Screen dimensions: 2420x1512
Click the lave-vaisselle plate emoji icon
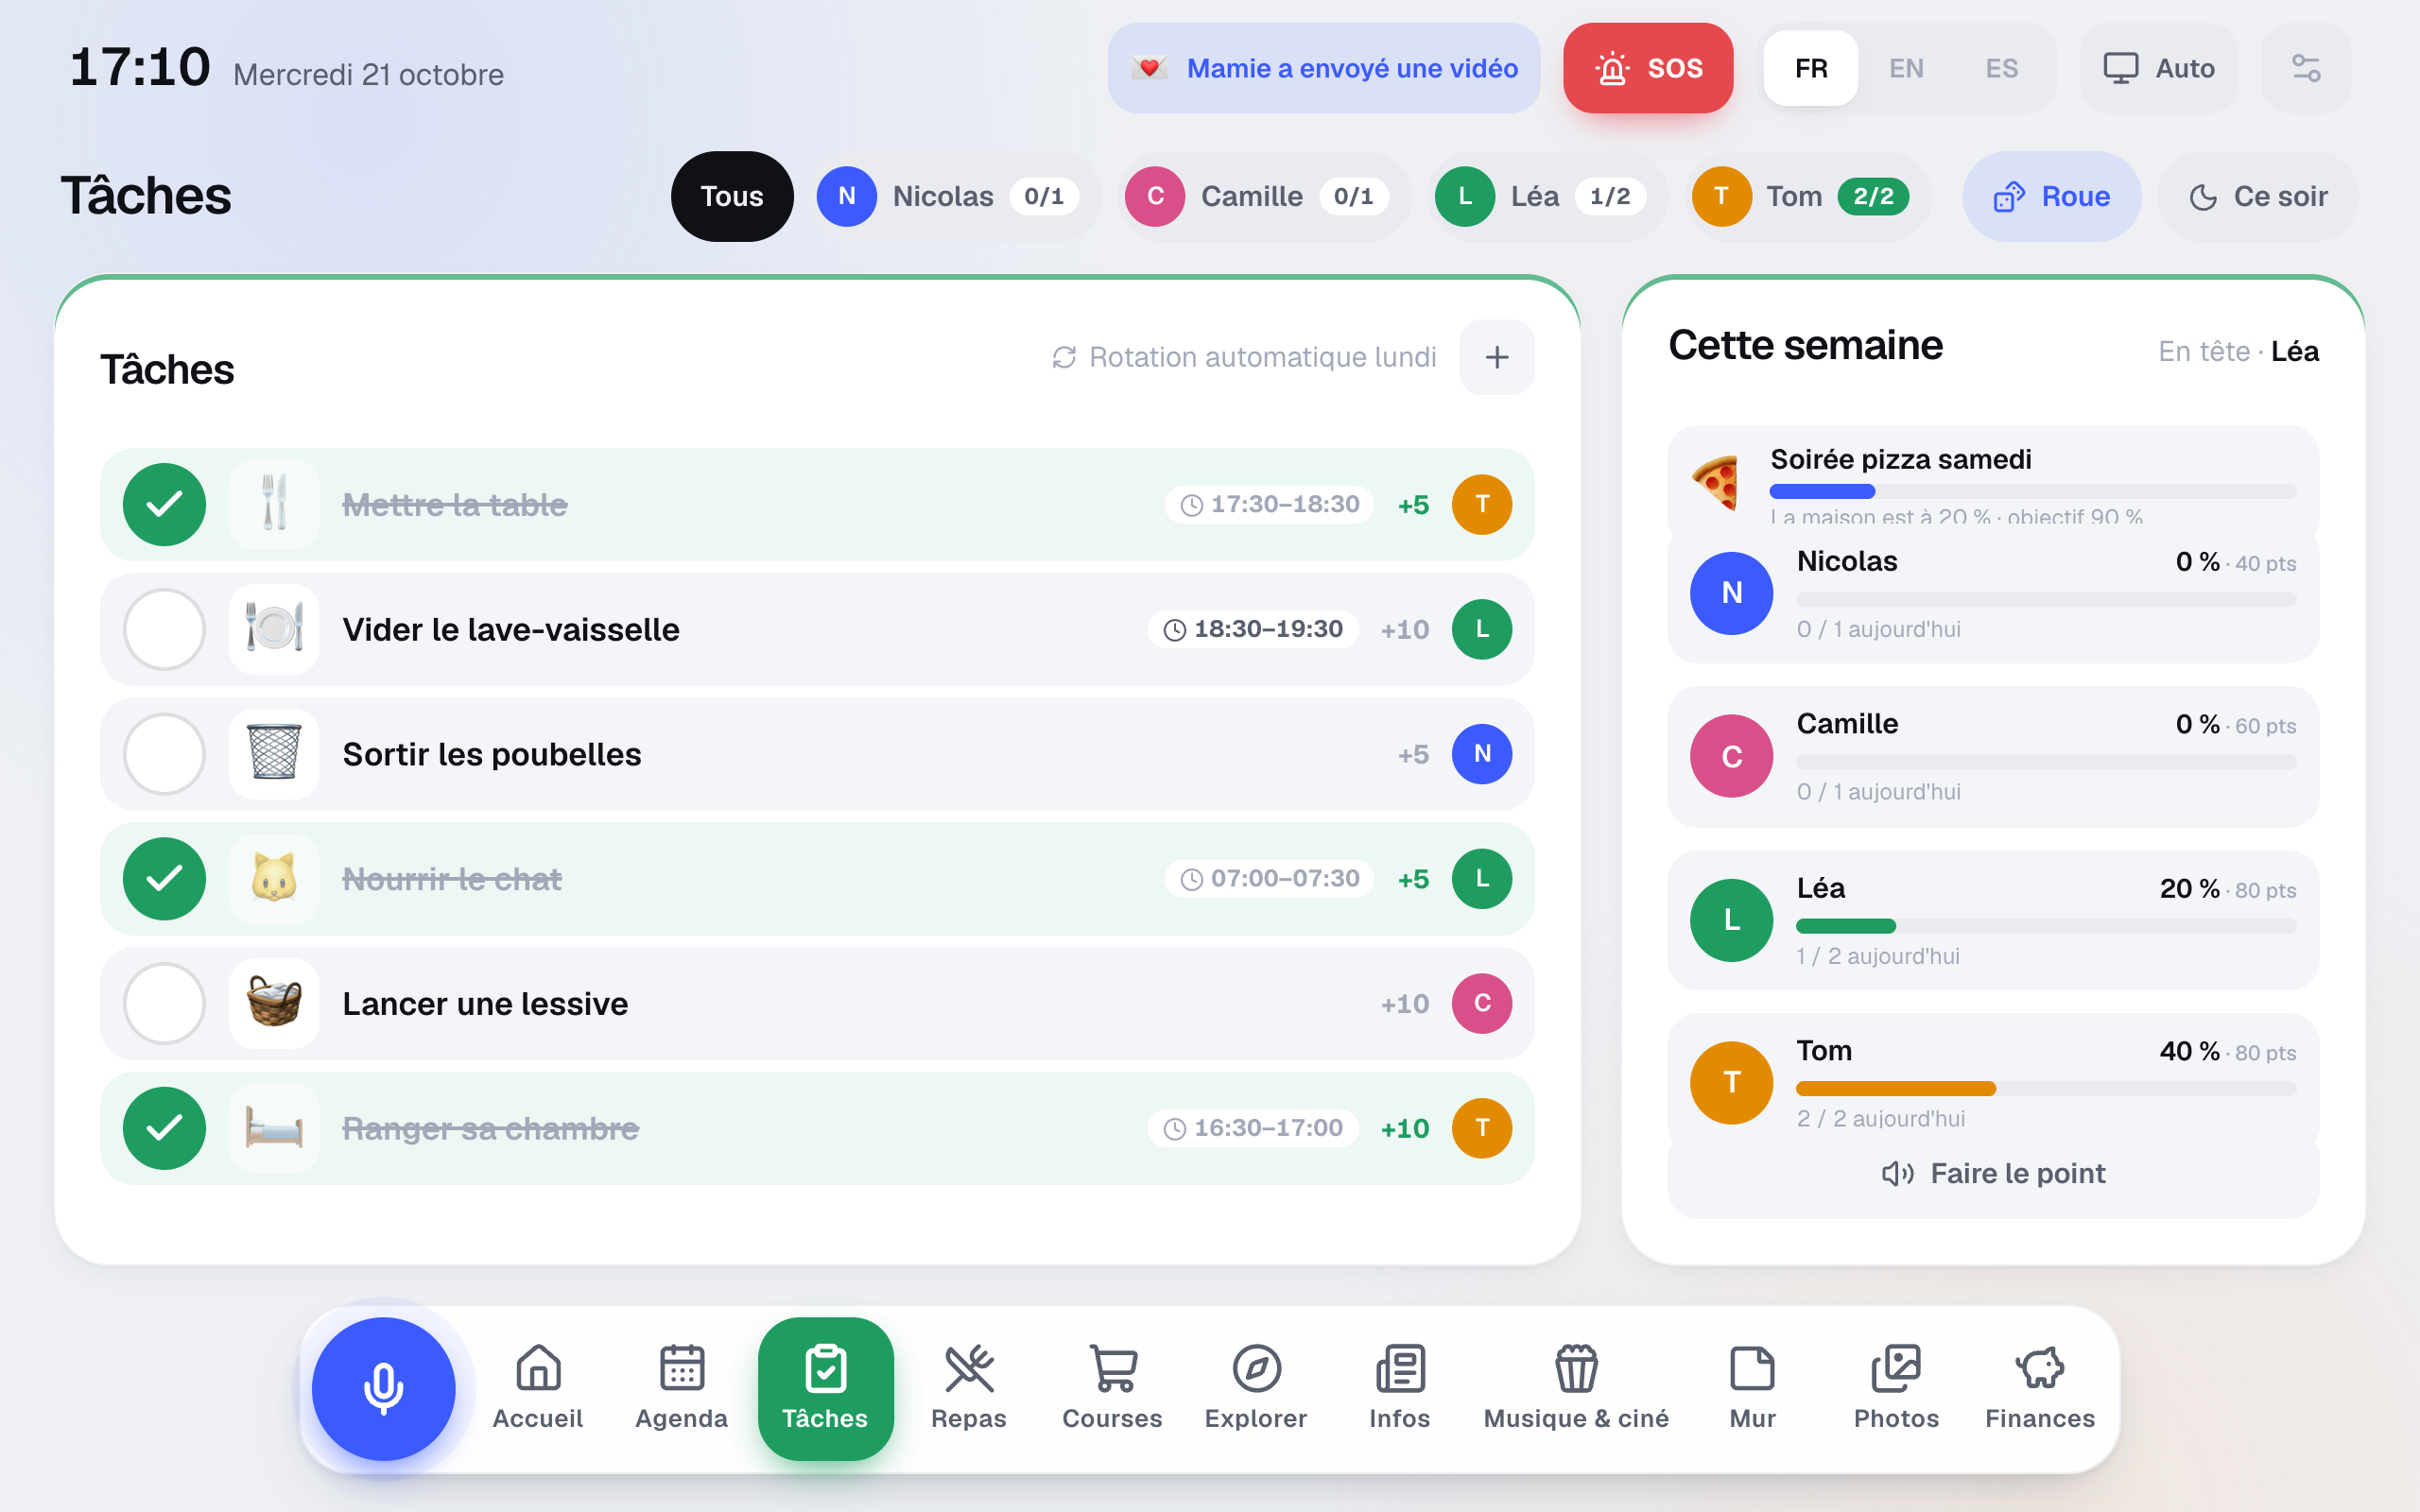(274, 629)
